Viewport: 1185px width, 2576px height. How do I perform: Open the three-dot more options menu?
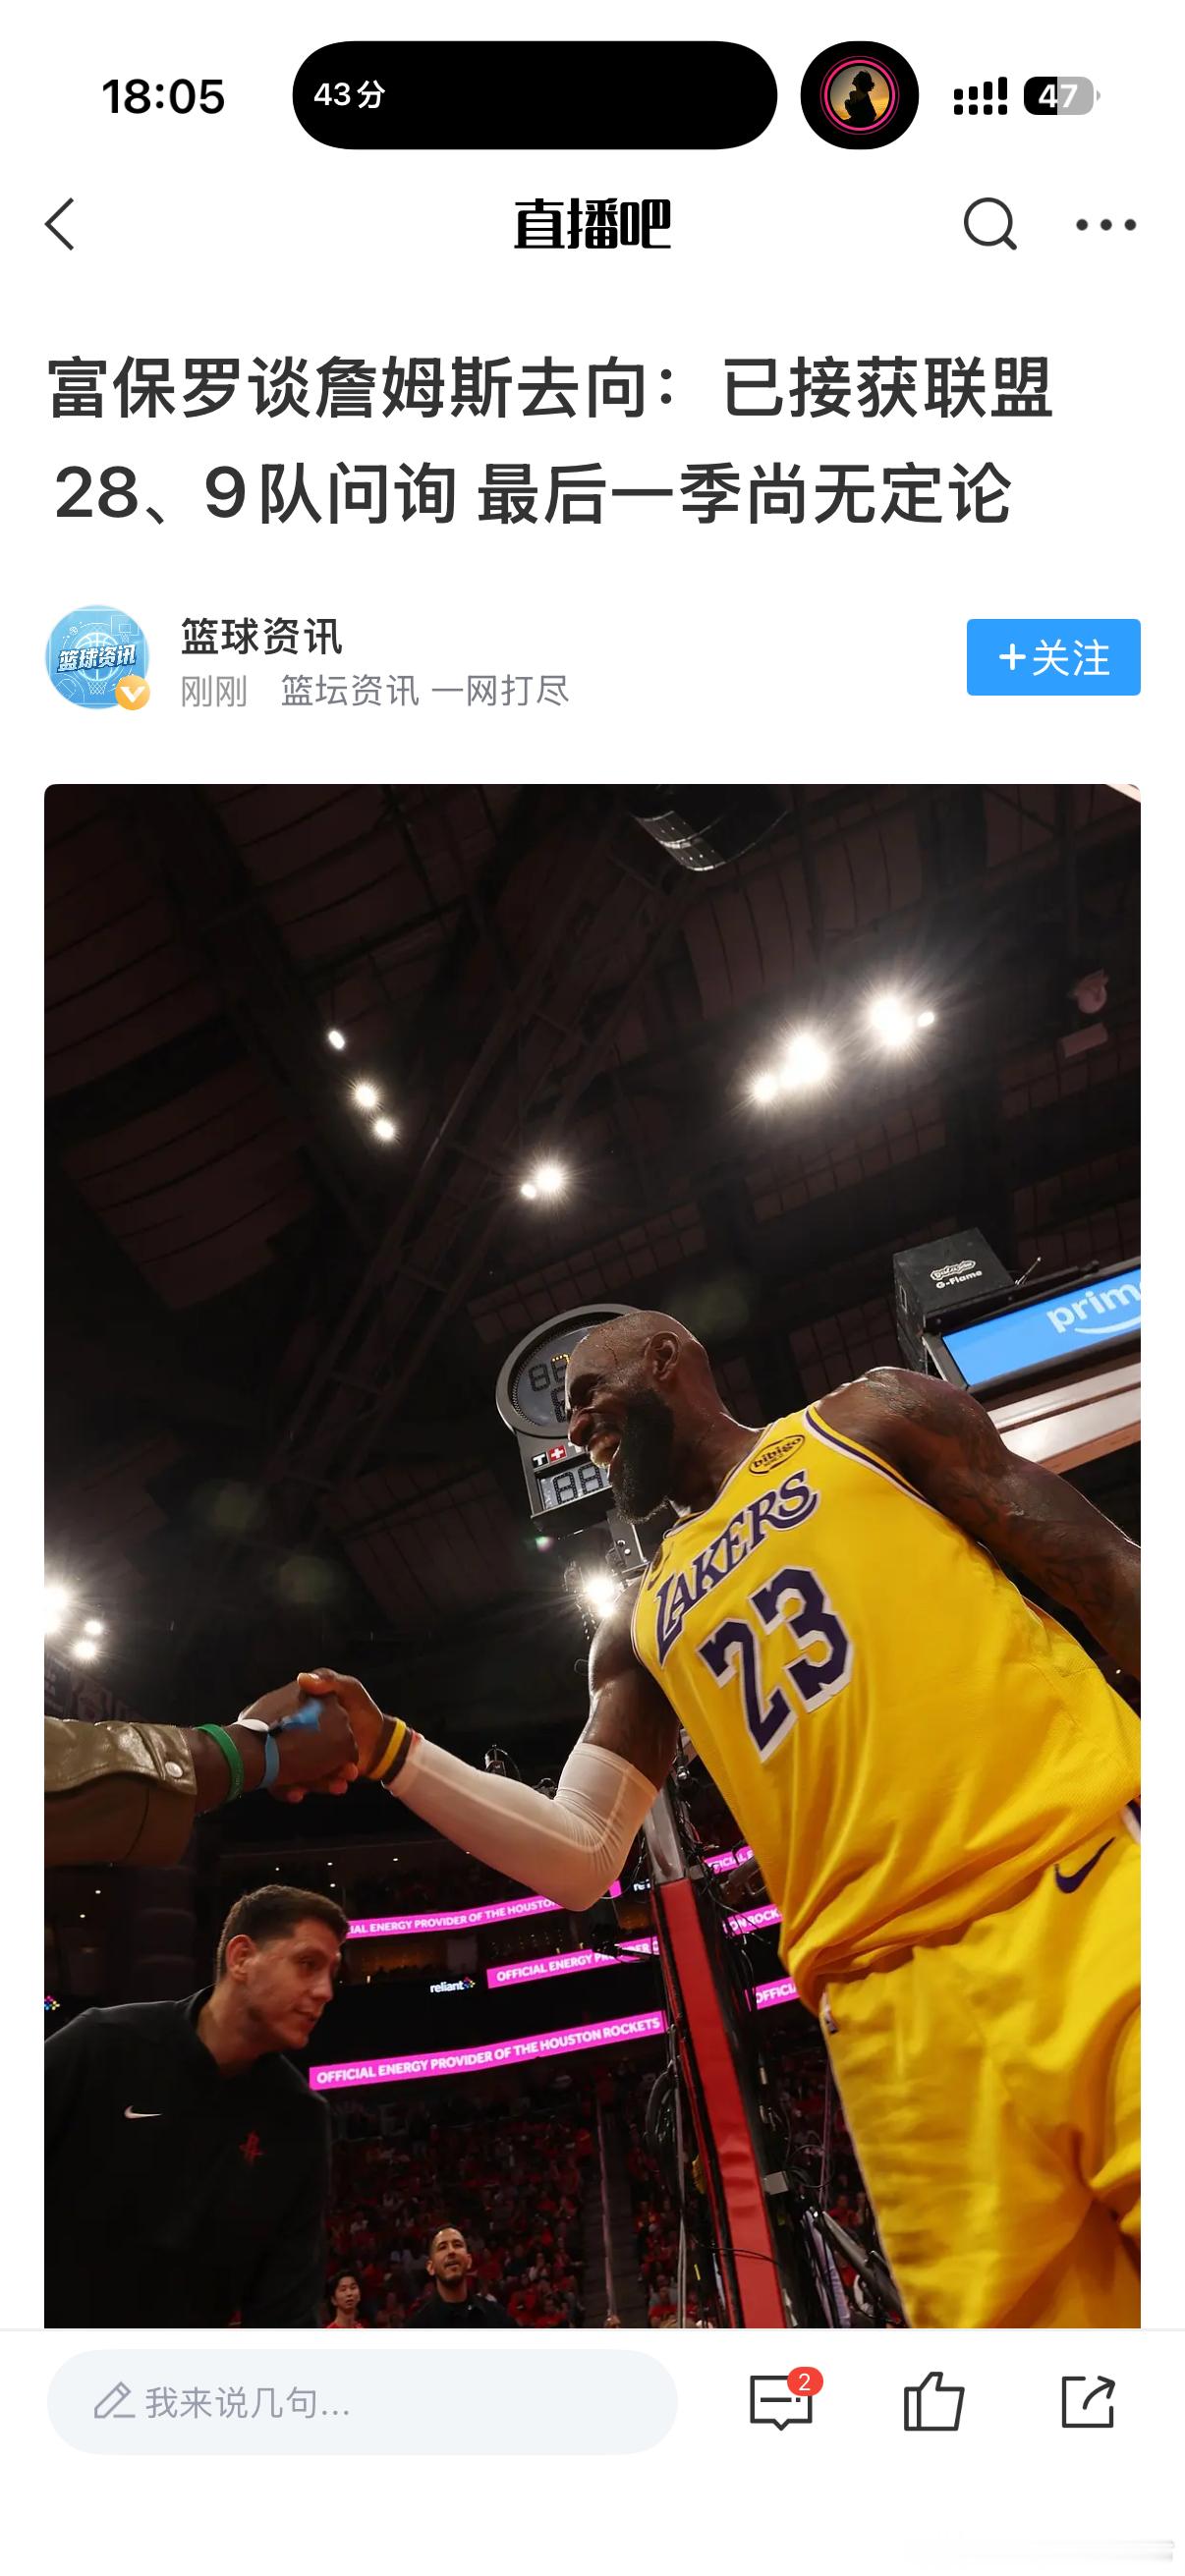[1105, 225]
